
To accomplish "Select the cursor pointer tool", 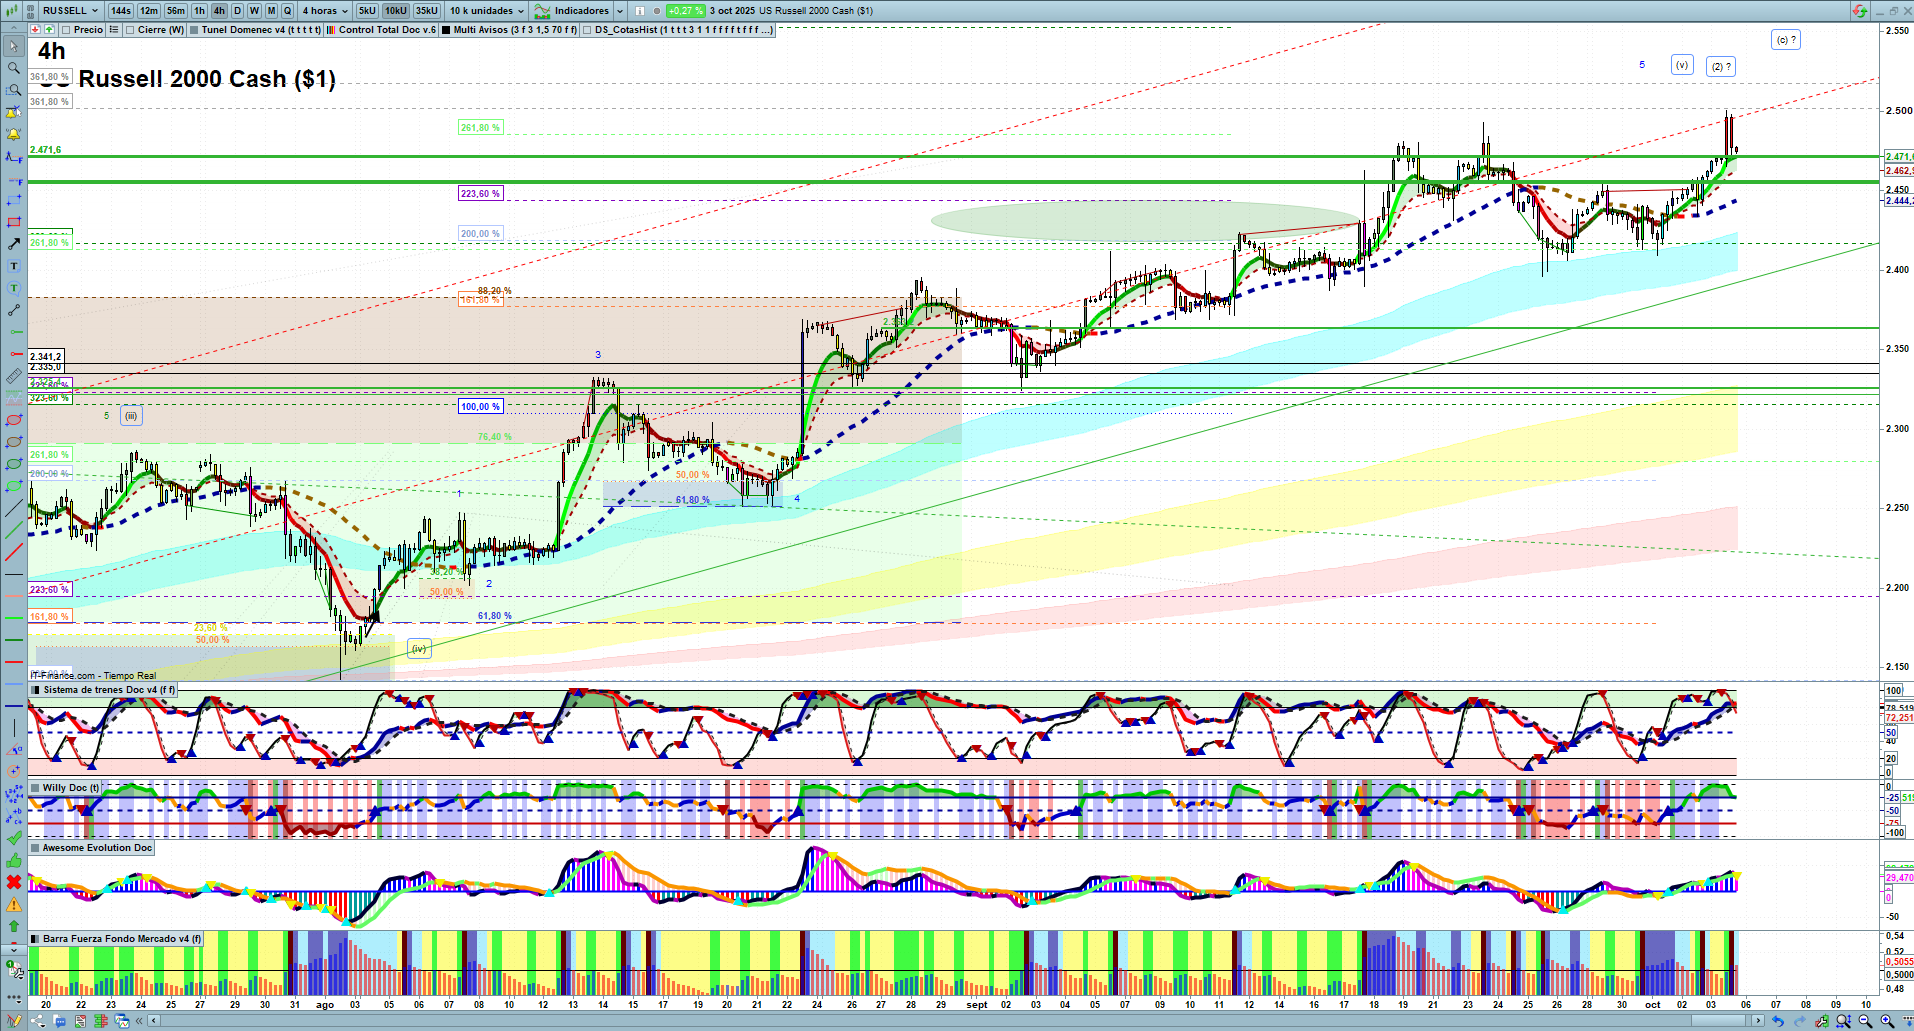I will pyautogui.click(x=14, y=46).
